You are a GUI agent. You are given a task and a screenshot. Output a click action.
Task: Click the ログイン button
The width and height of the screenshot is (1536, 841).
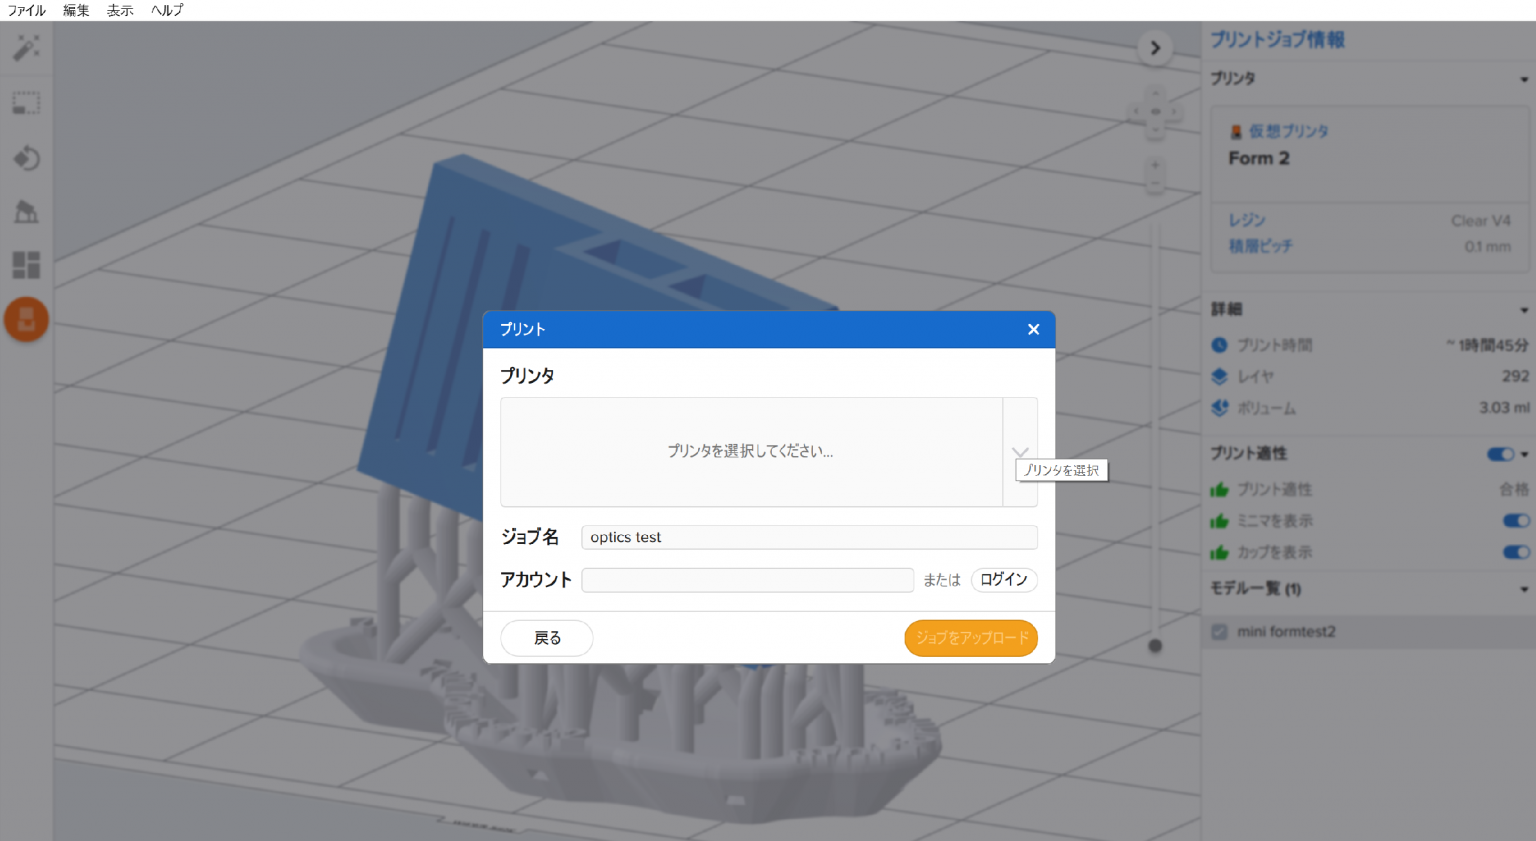click(1004, 580)
